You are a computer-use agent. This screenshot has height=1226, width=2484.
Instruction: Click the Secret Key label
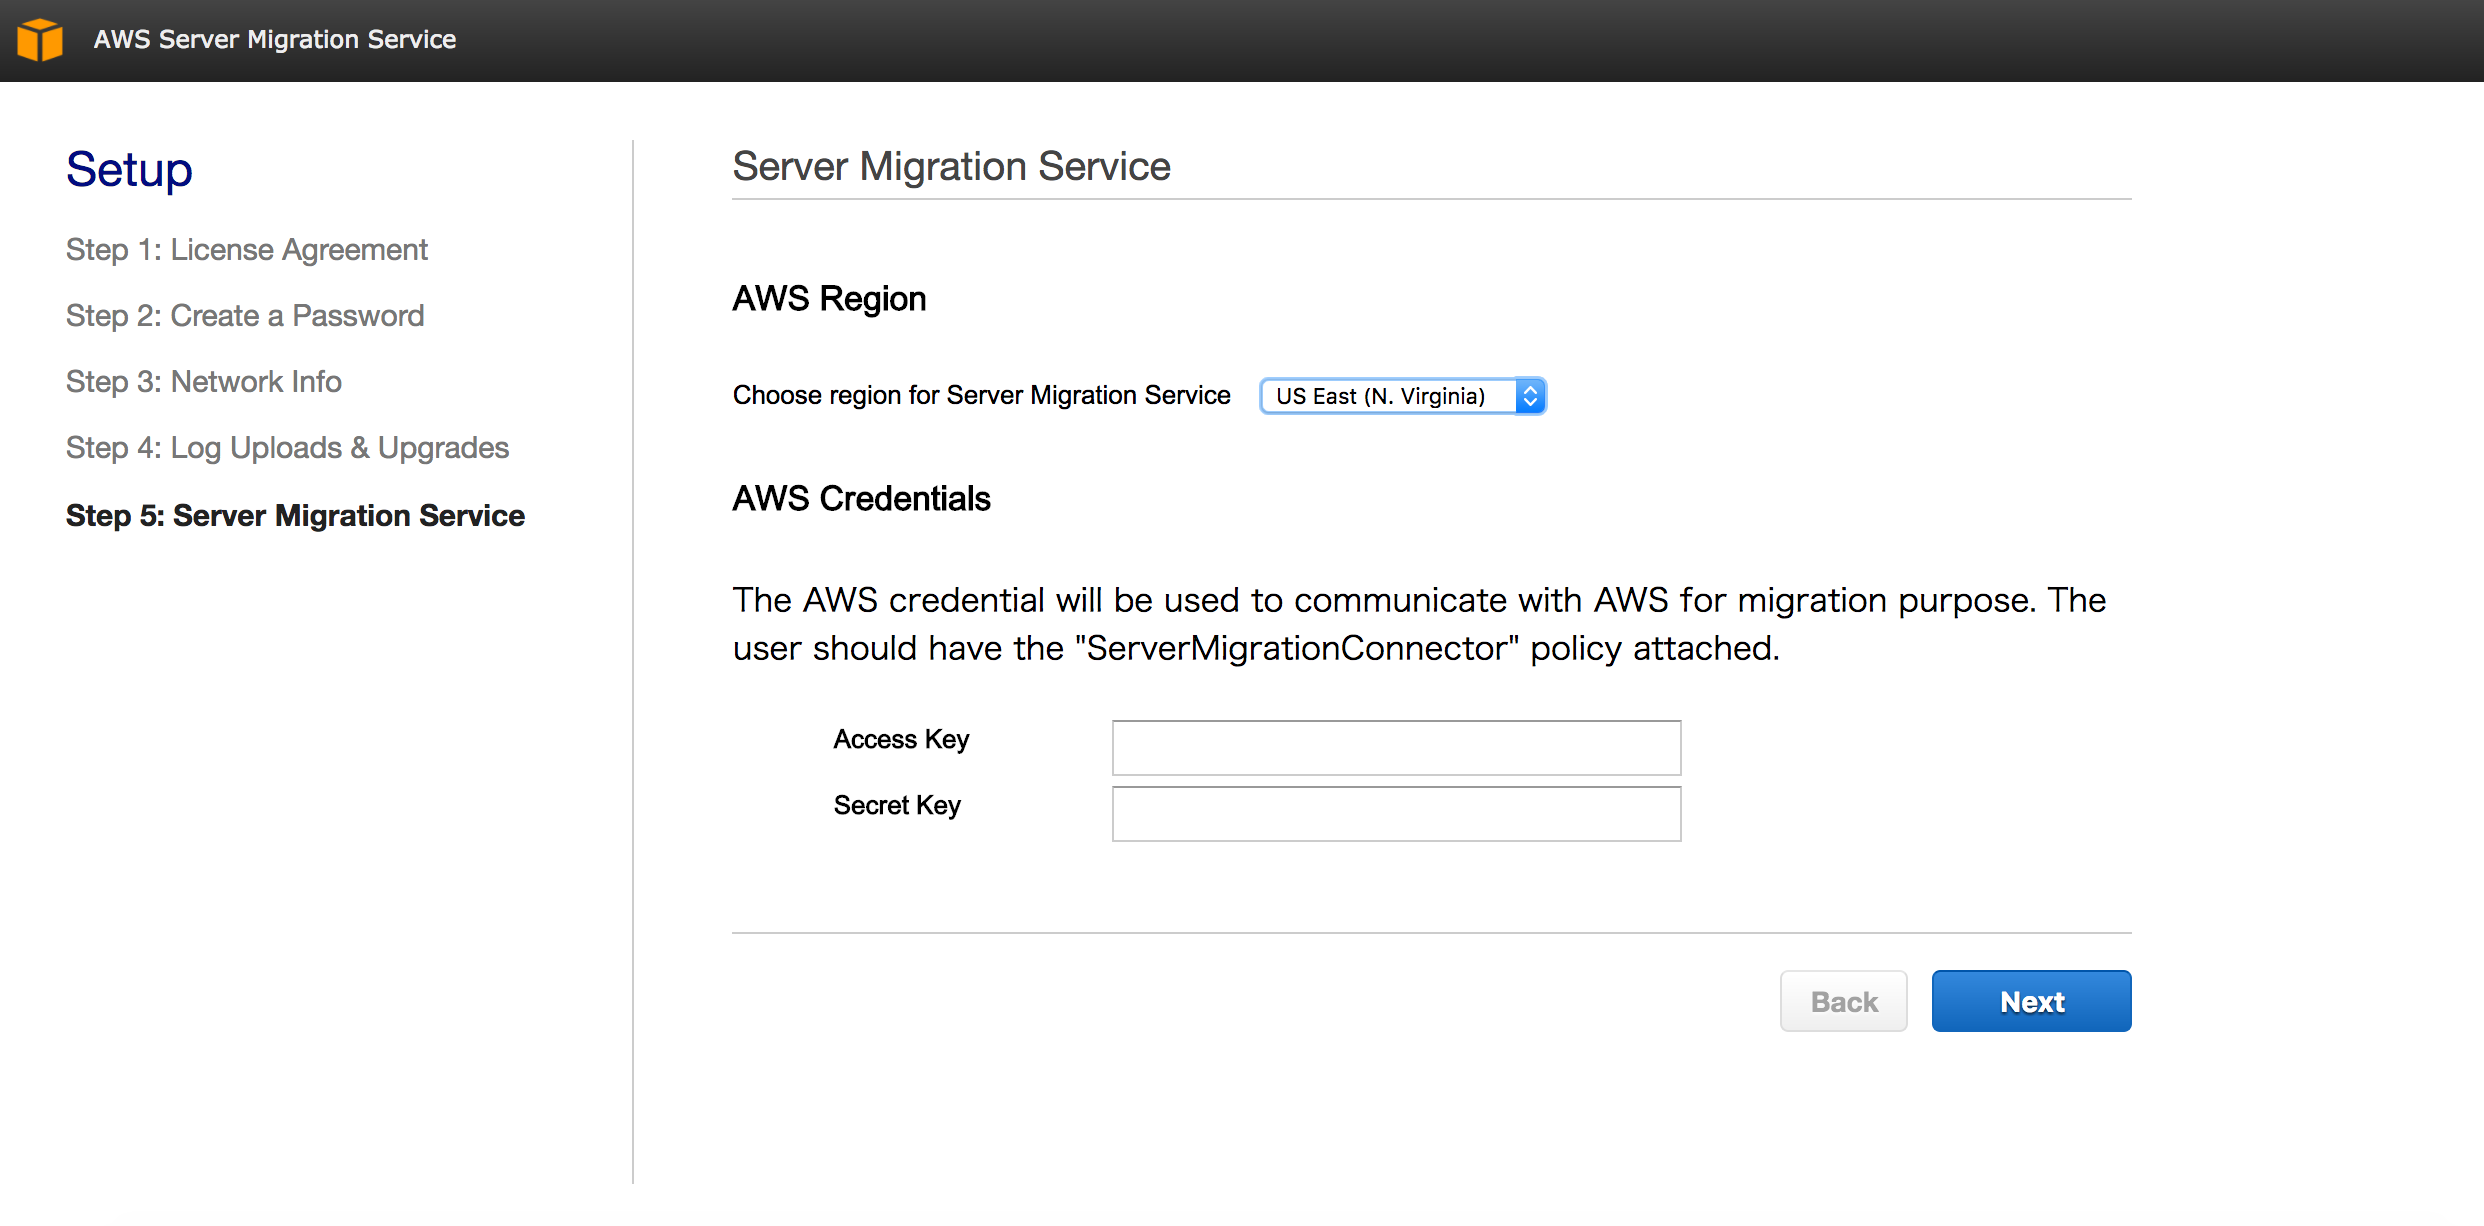tap(897, 806)
